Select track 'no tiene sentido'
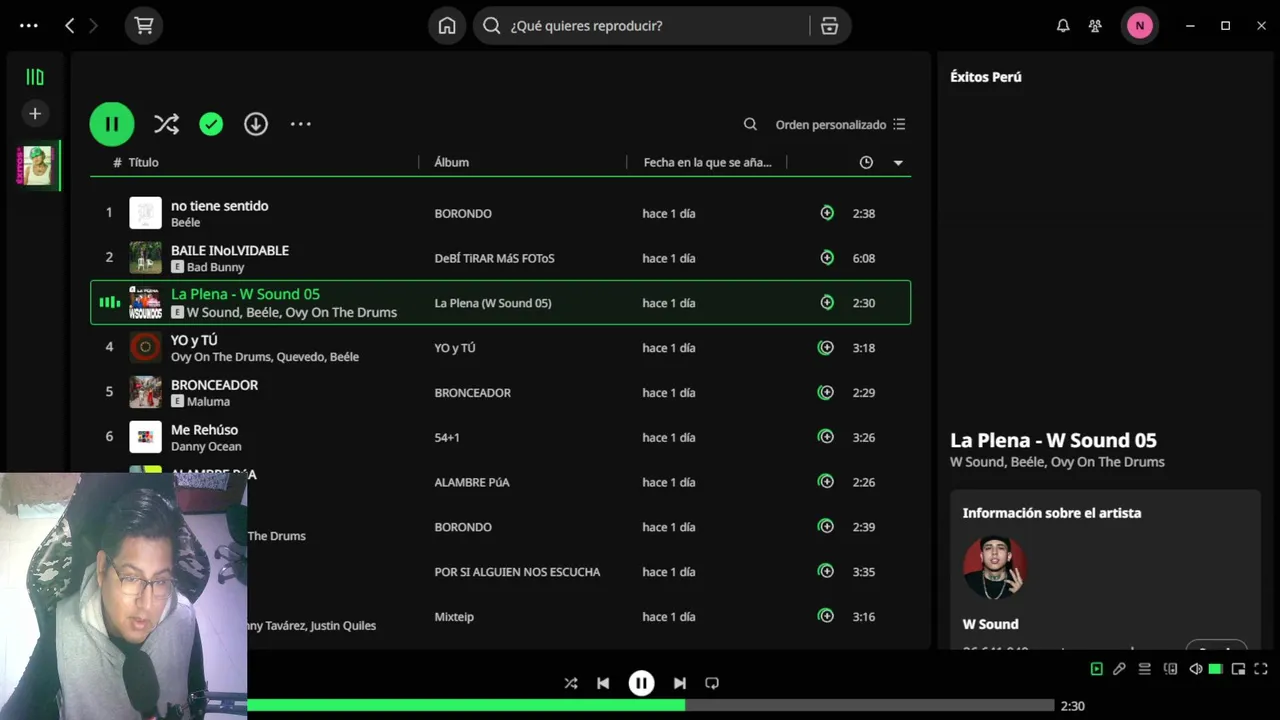Viewport: 1280px width, 720px height. pyautogui.click(x=219, y=205)
